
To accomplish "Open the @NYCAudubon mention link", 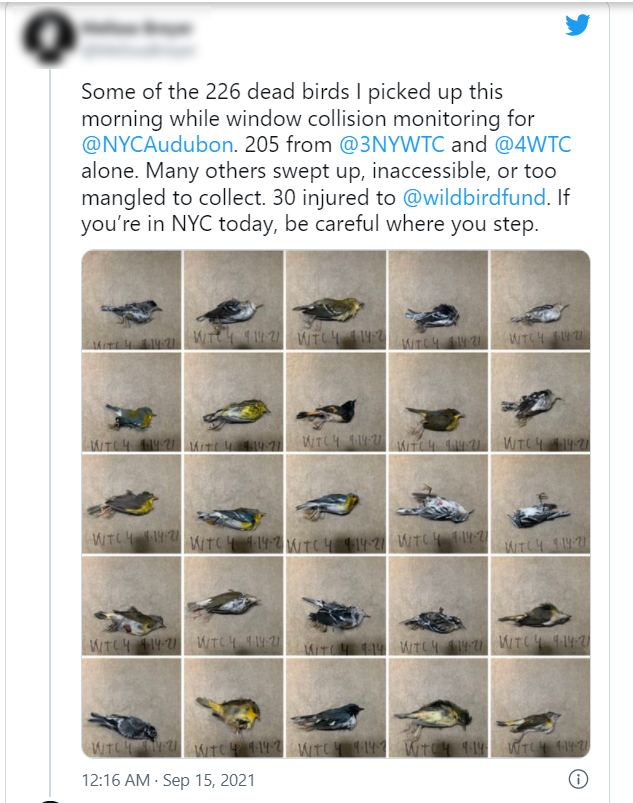I will tap(157, 145).
